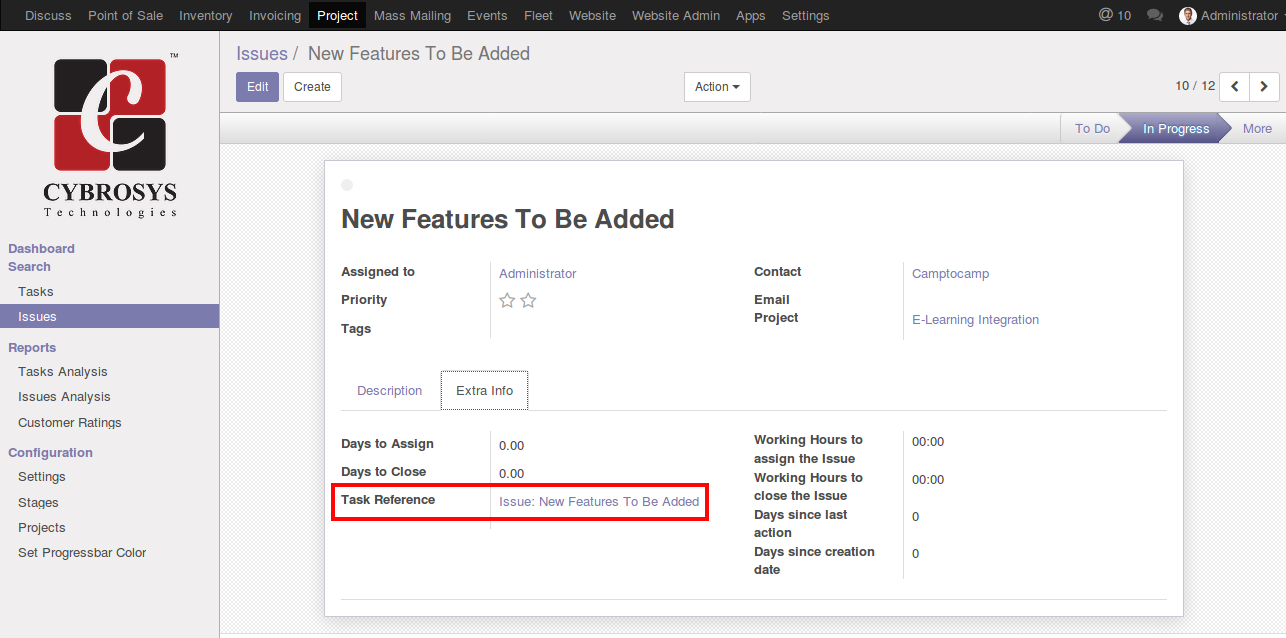Screen dimensions: 1286x638
Task: Open the E-Learning Integration project link
Action: tap(975, 320)
